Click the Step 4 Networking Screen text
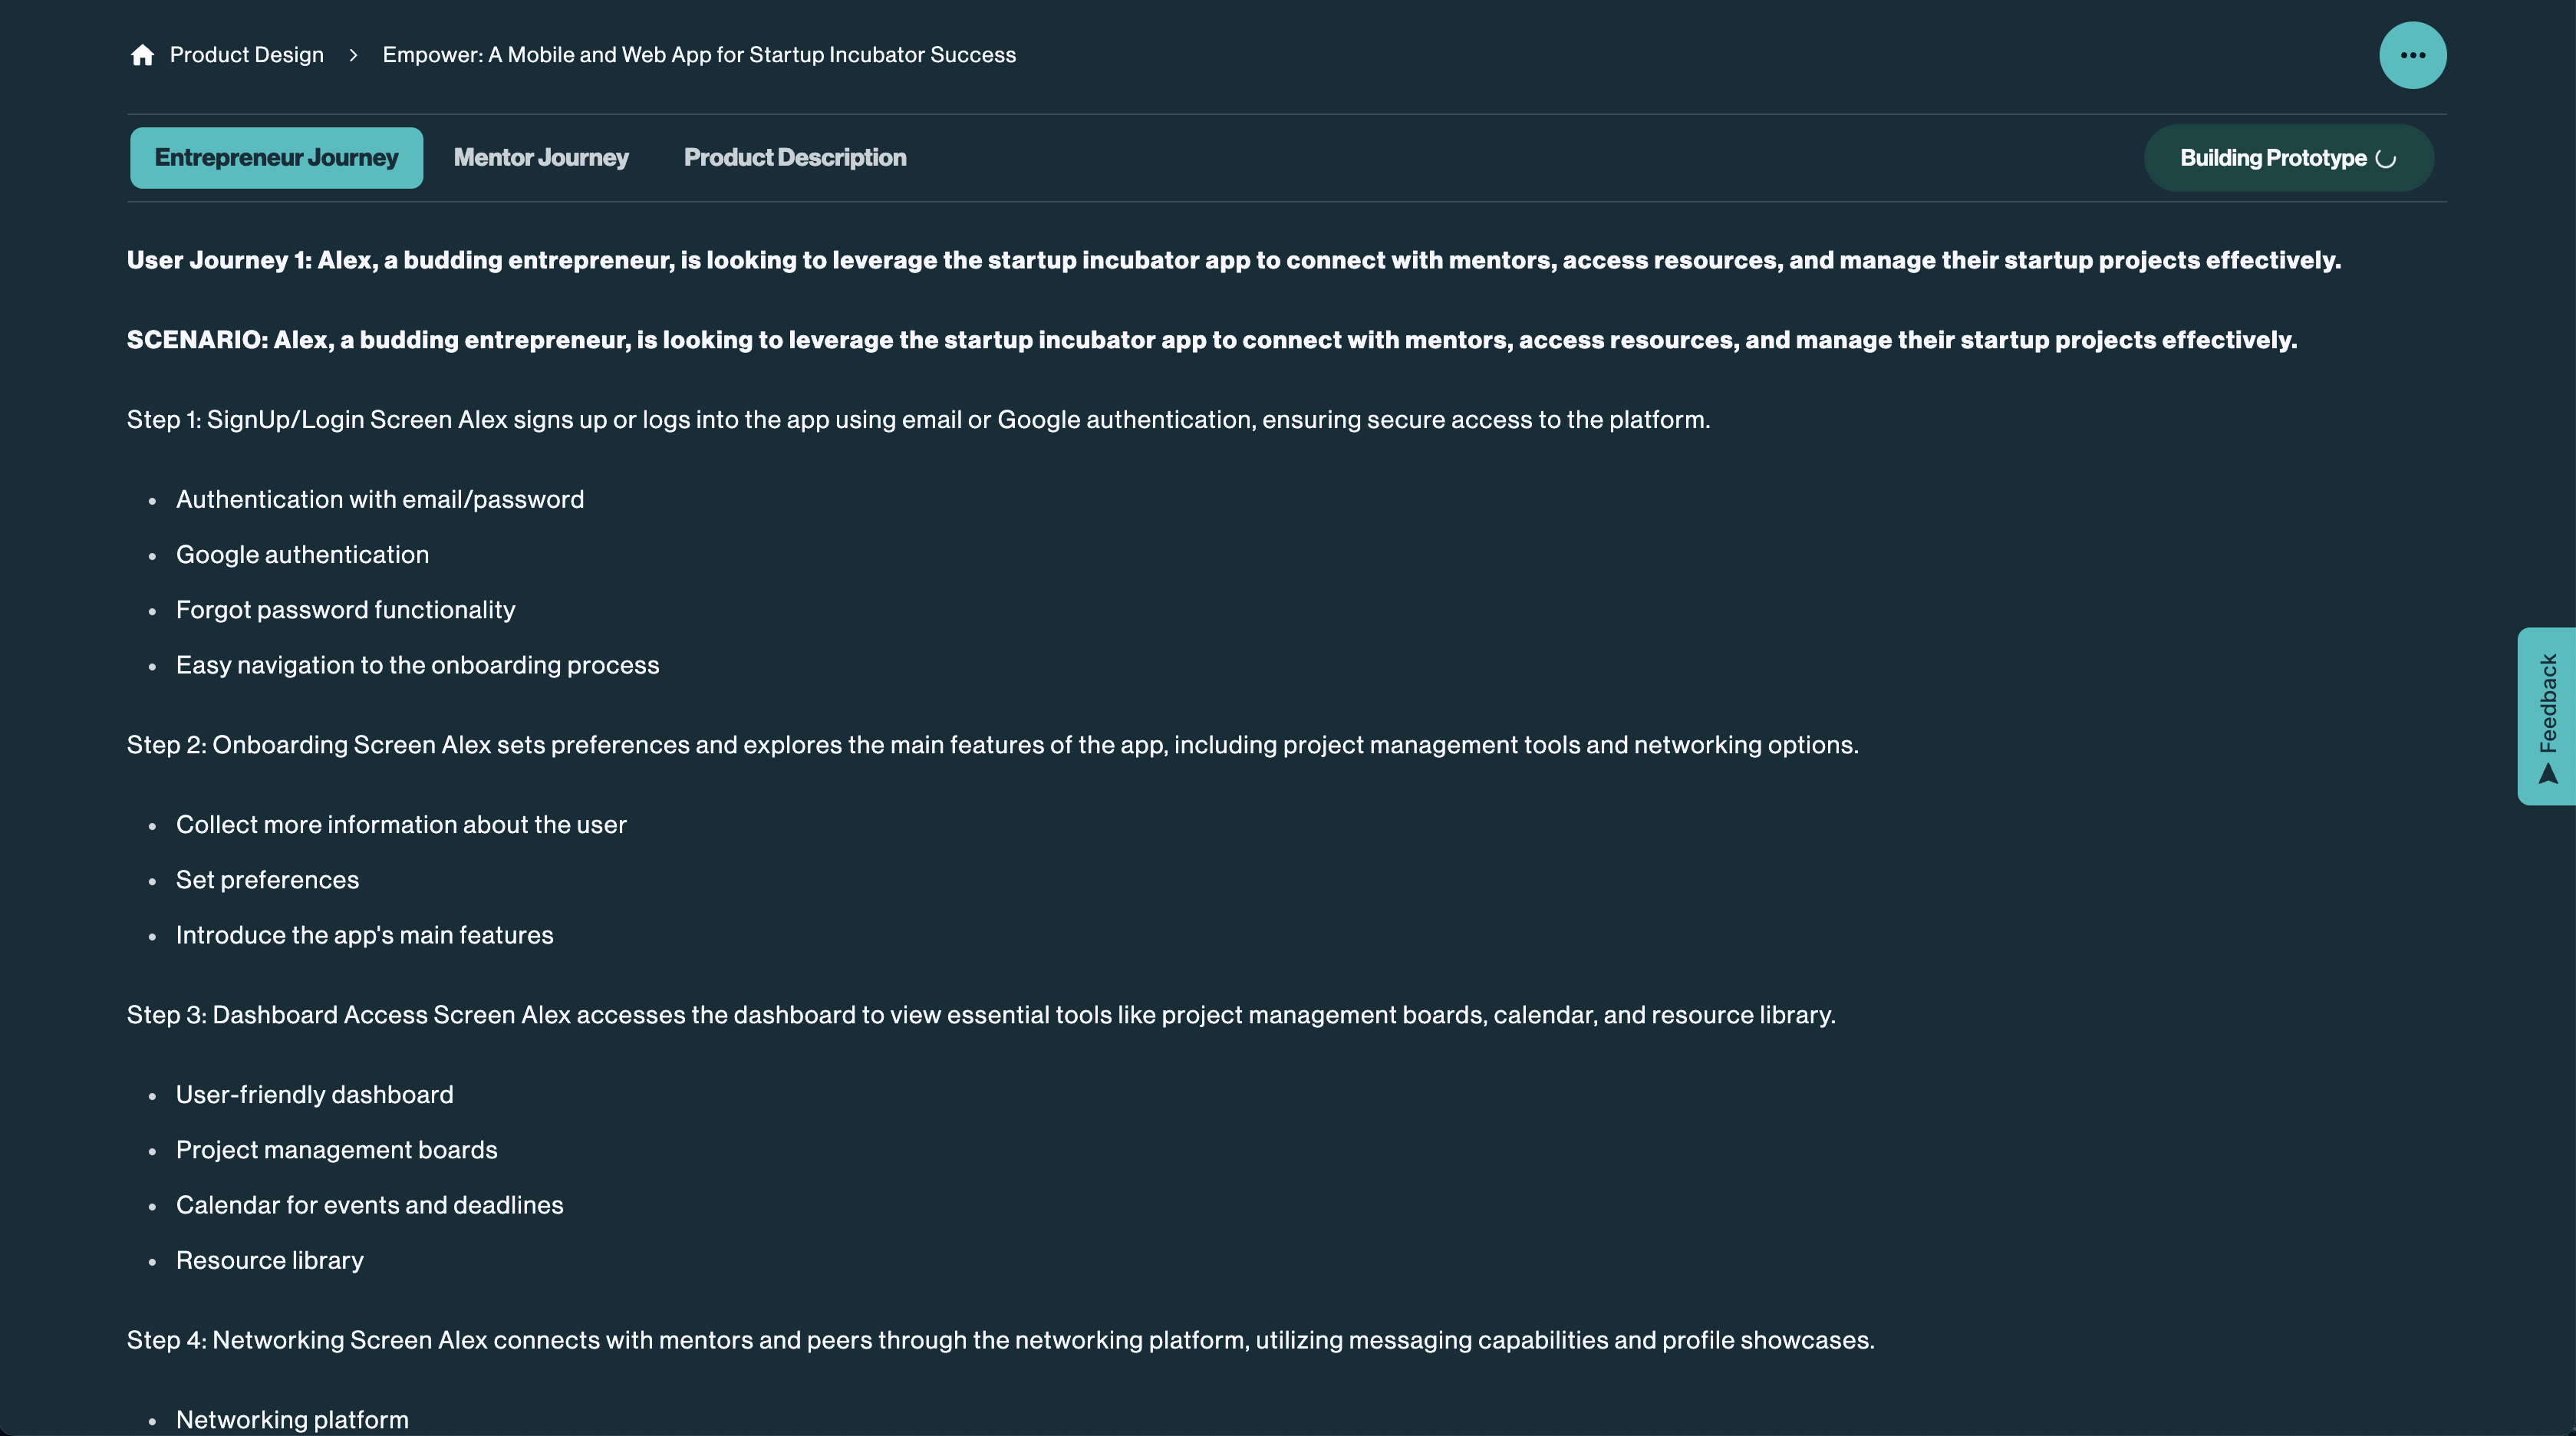 click(x=1000, y=1340)
